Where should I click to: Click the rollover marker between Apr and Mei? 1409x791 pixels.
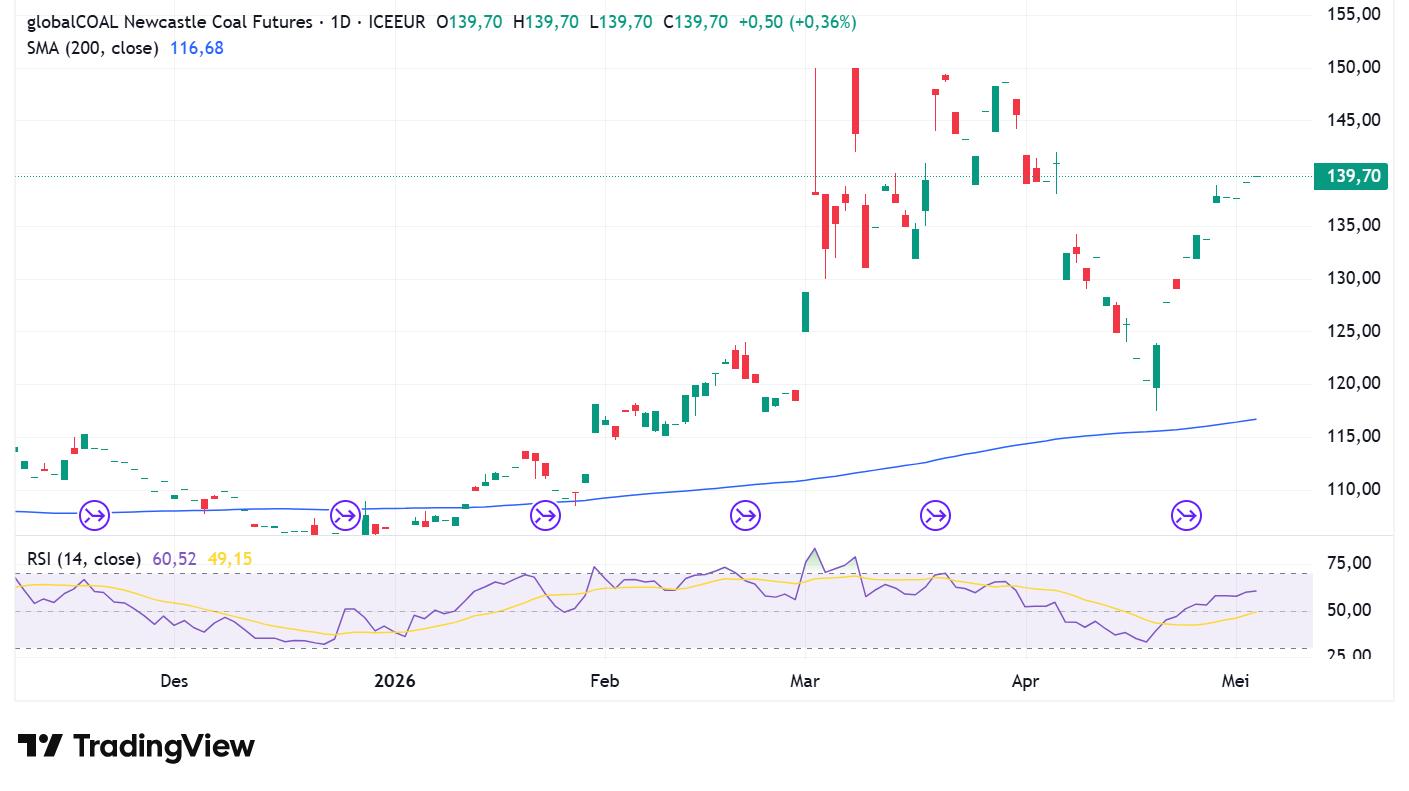[1186, 516]
